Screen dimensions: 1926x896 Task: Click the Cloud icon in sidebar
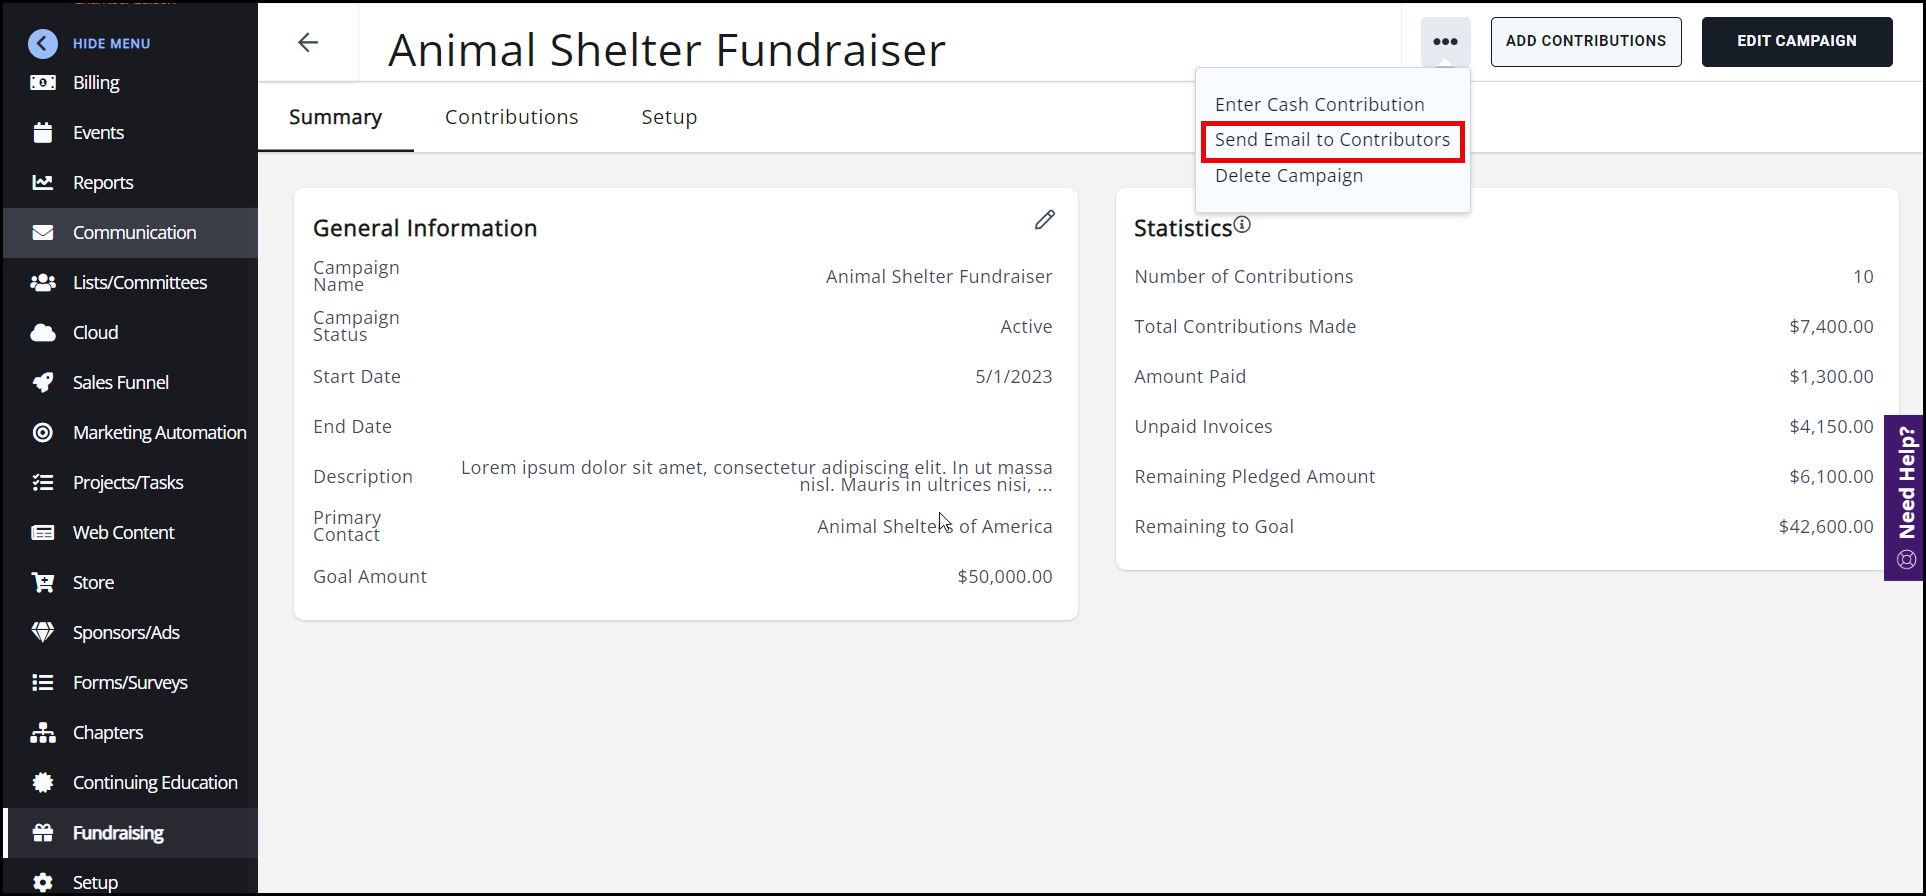click(42, 333)
